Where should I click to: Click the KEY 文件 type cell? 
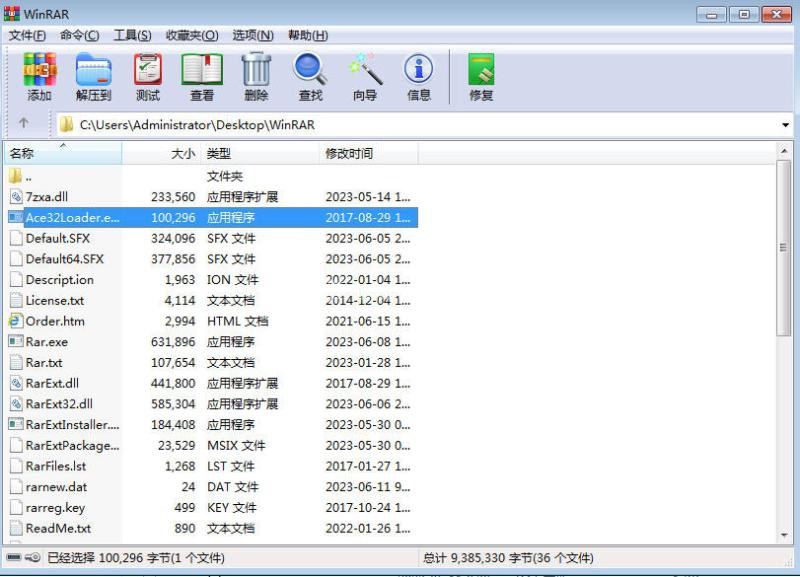point(231,508)
